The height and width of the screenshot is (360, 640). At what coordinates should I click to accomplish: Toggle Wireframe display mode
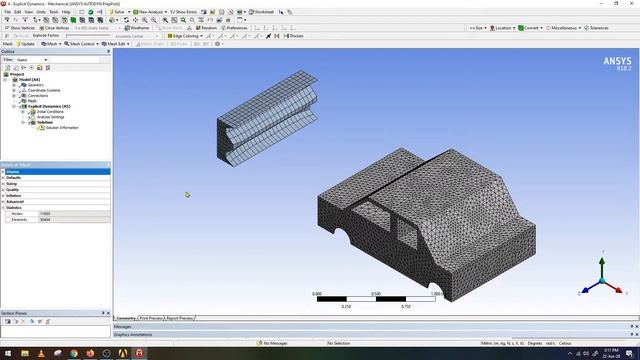pos(137,28)
